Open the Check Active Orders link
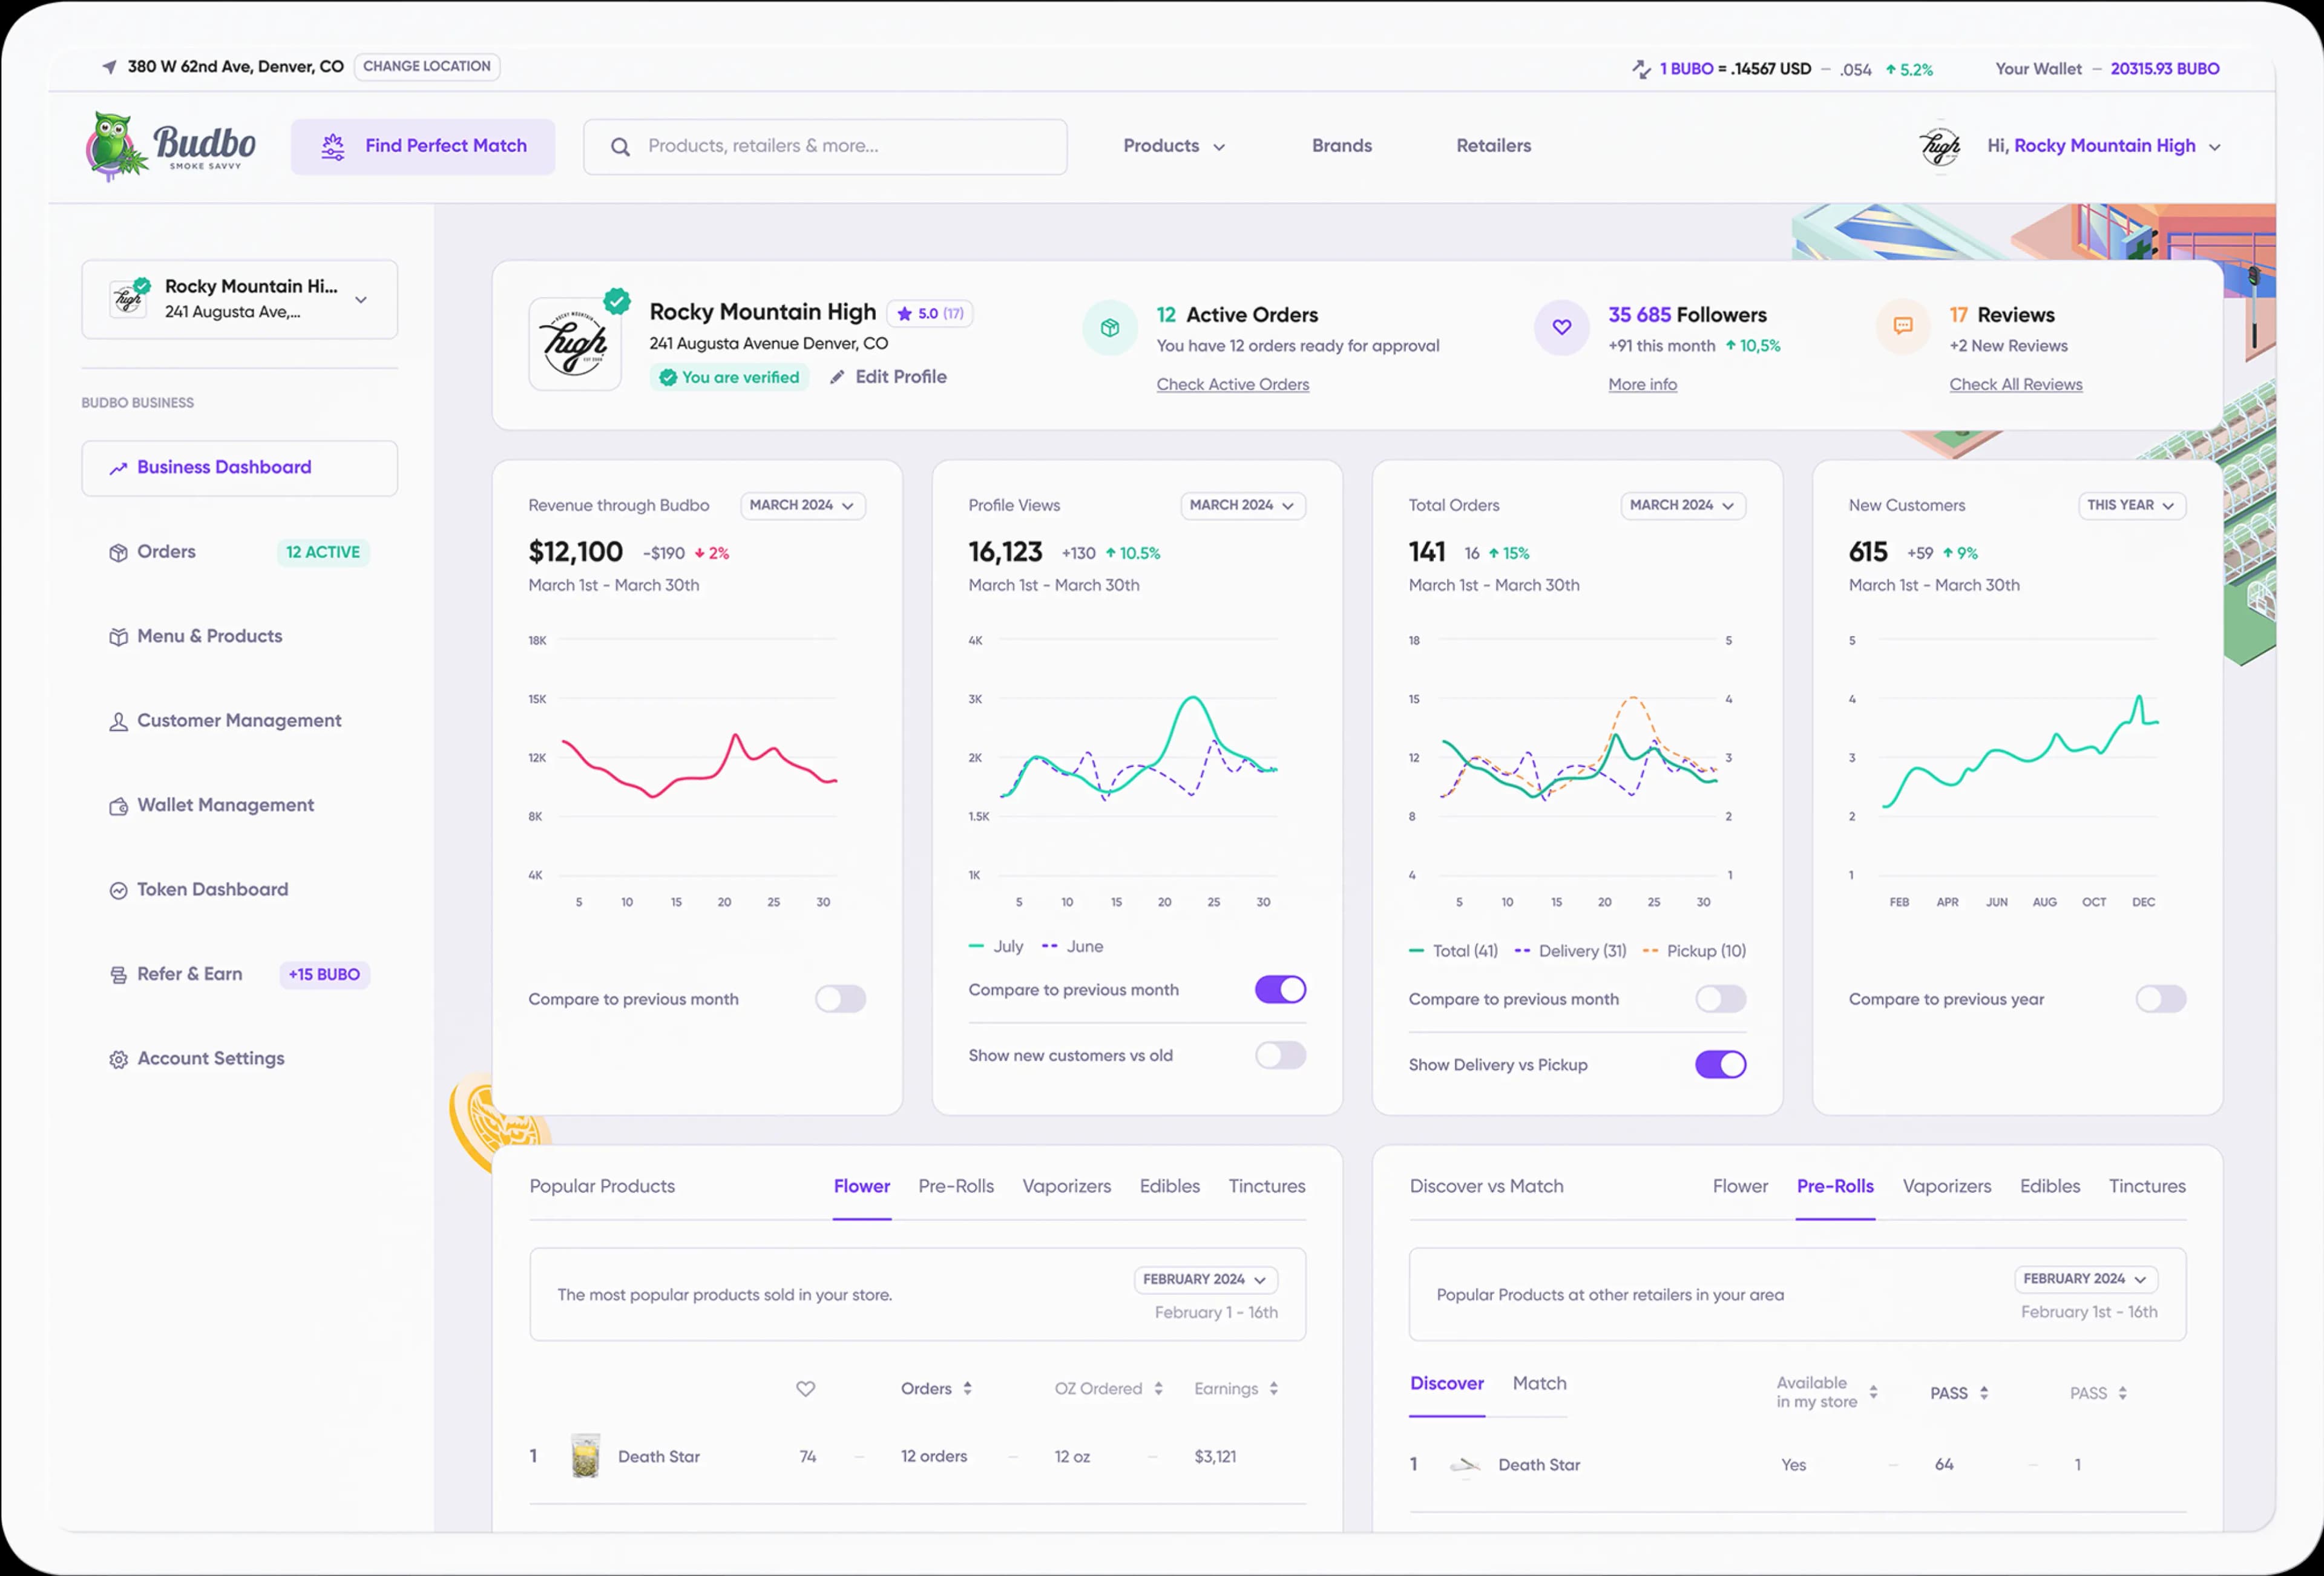 (x=1232, y=385)
